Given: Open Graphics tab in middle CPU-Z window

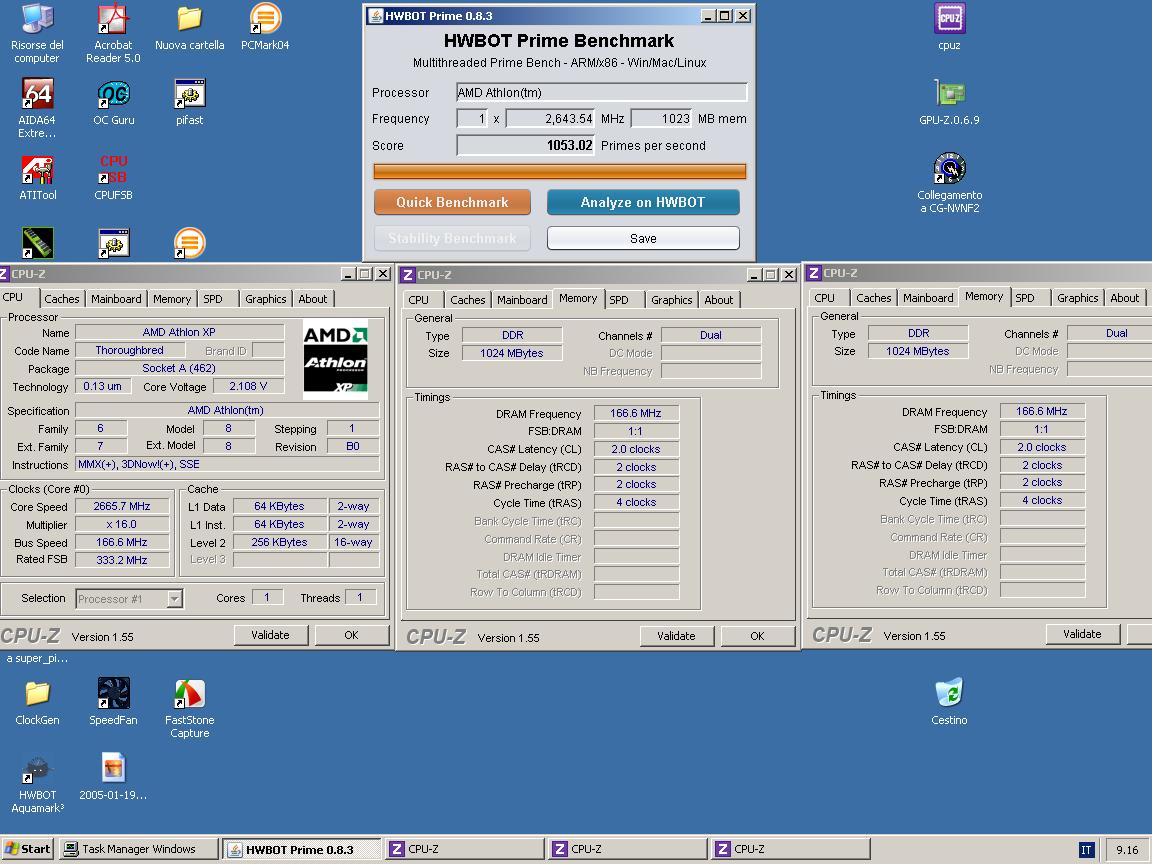Looking at the screenshot, I should coord(672,300).
